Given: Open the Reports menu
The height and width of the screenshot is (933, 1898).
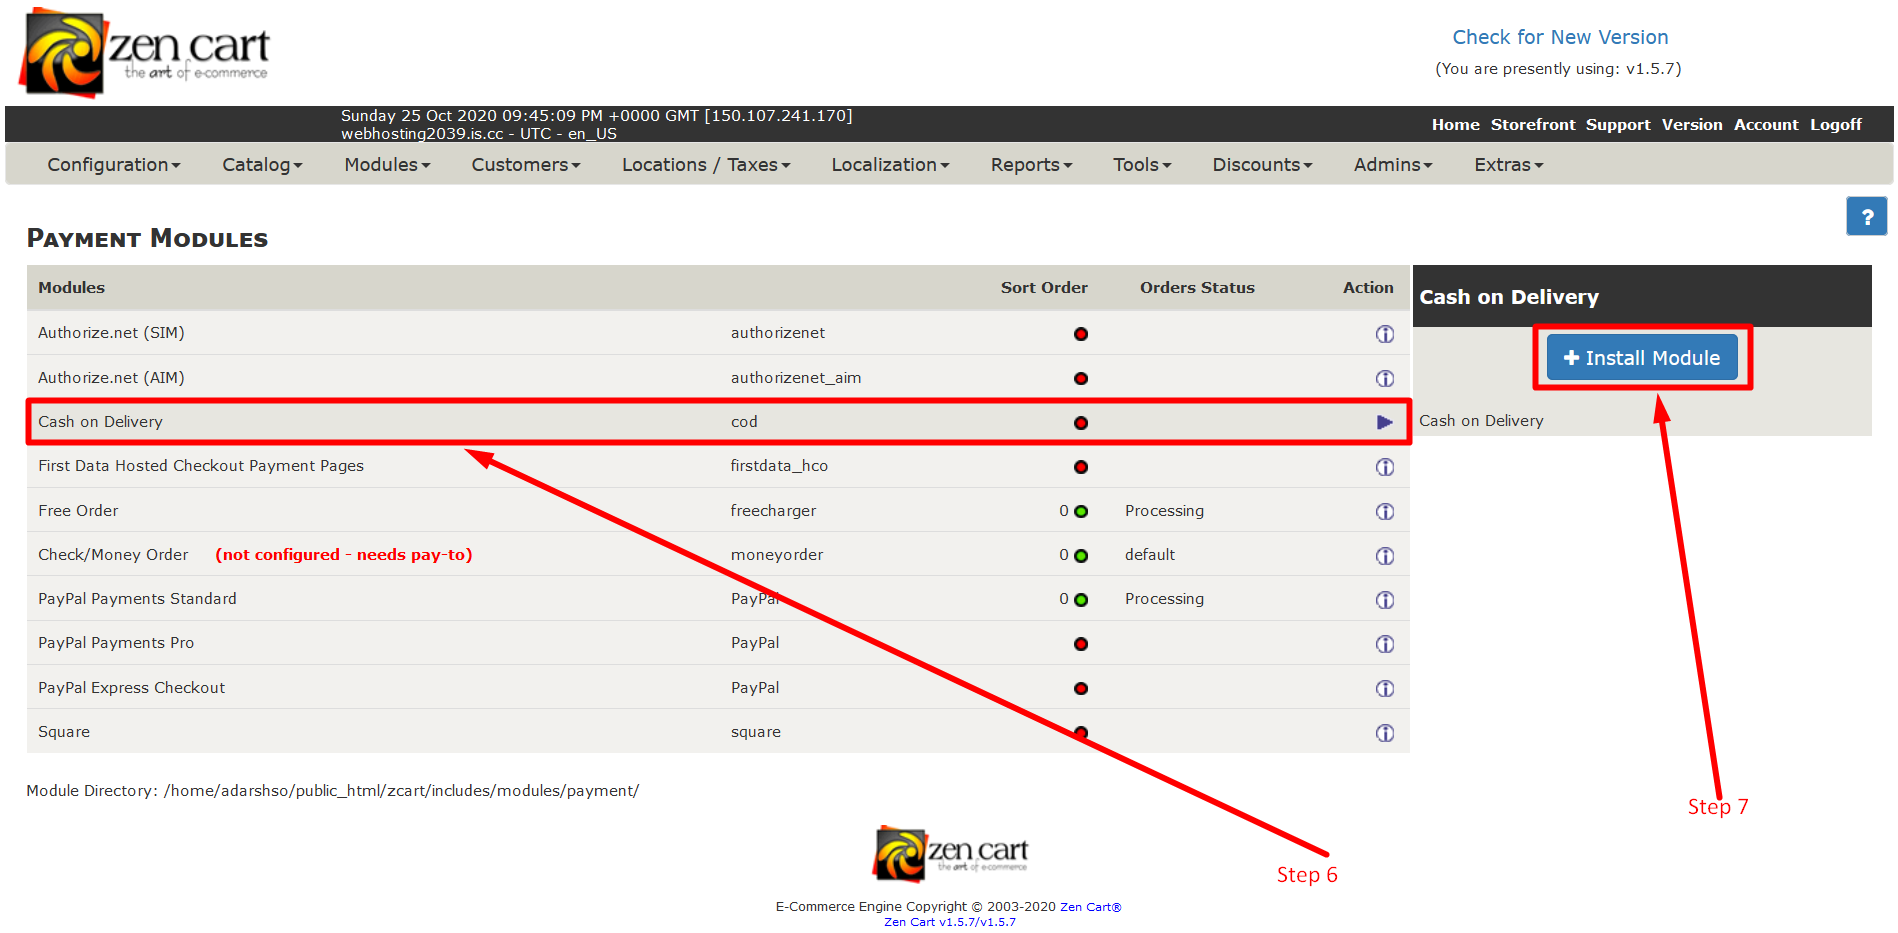Looking at the screenshot, I should [1031, 165].
